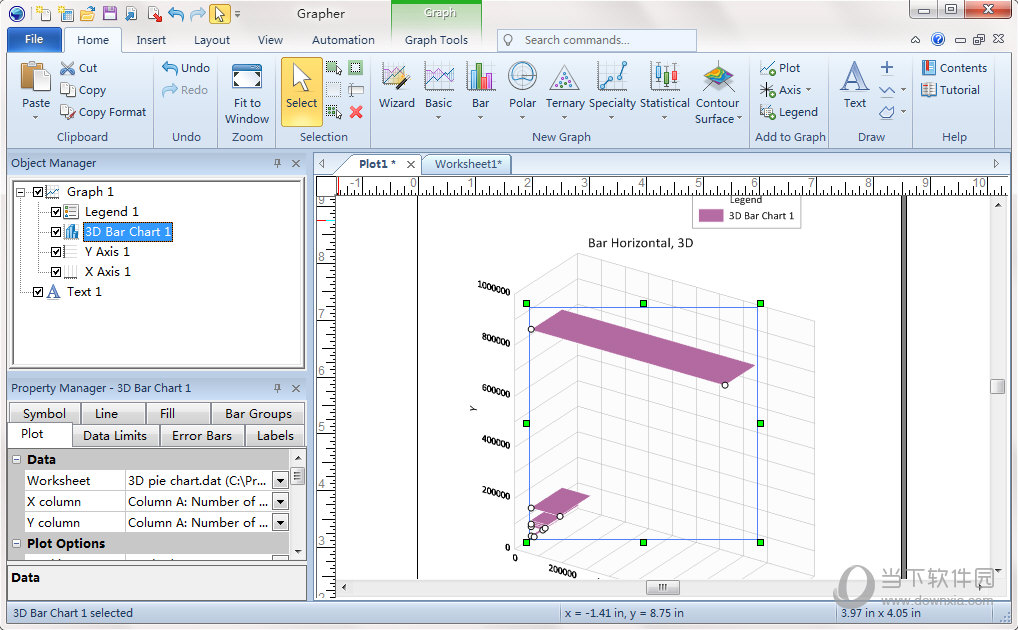Screen dimensions: 1018x630
Task: Open the Specialty graph types
Action: click(612, 90)
